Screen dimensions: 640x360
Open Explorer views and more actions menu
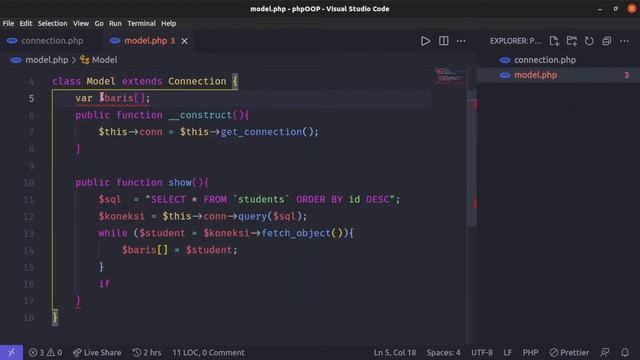click(x=624, y=41)
